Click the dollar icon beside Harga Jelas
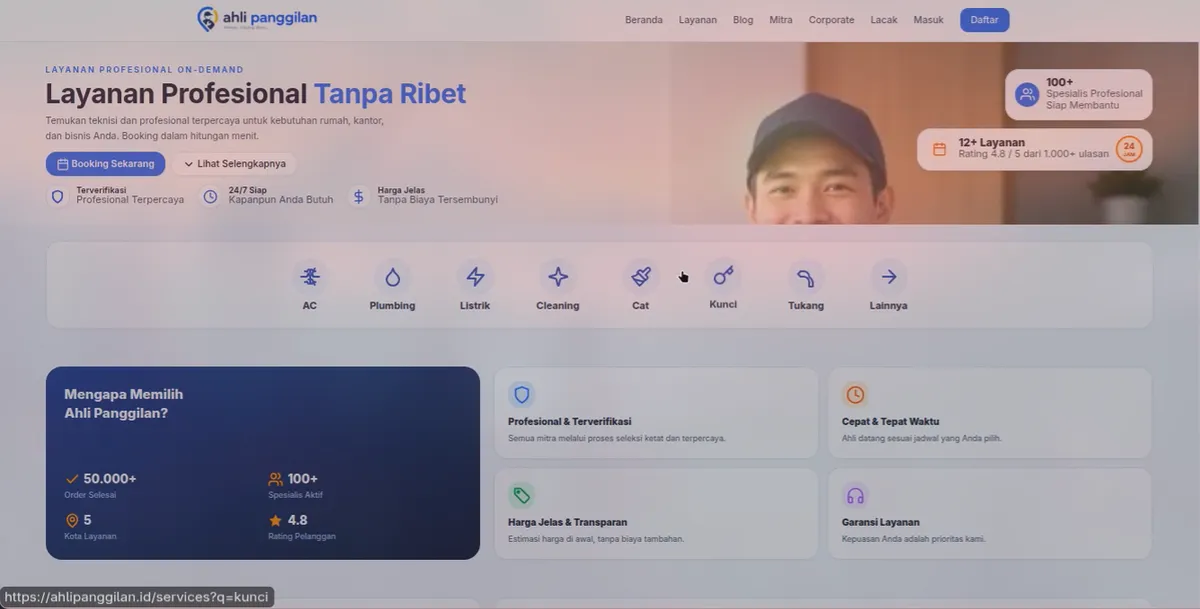This screenshot has height=609, width=1200. coord(359,196)
